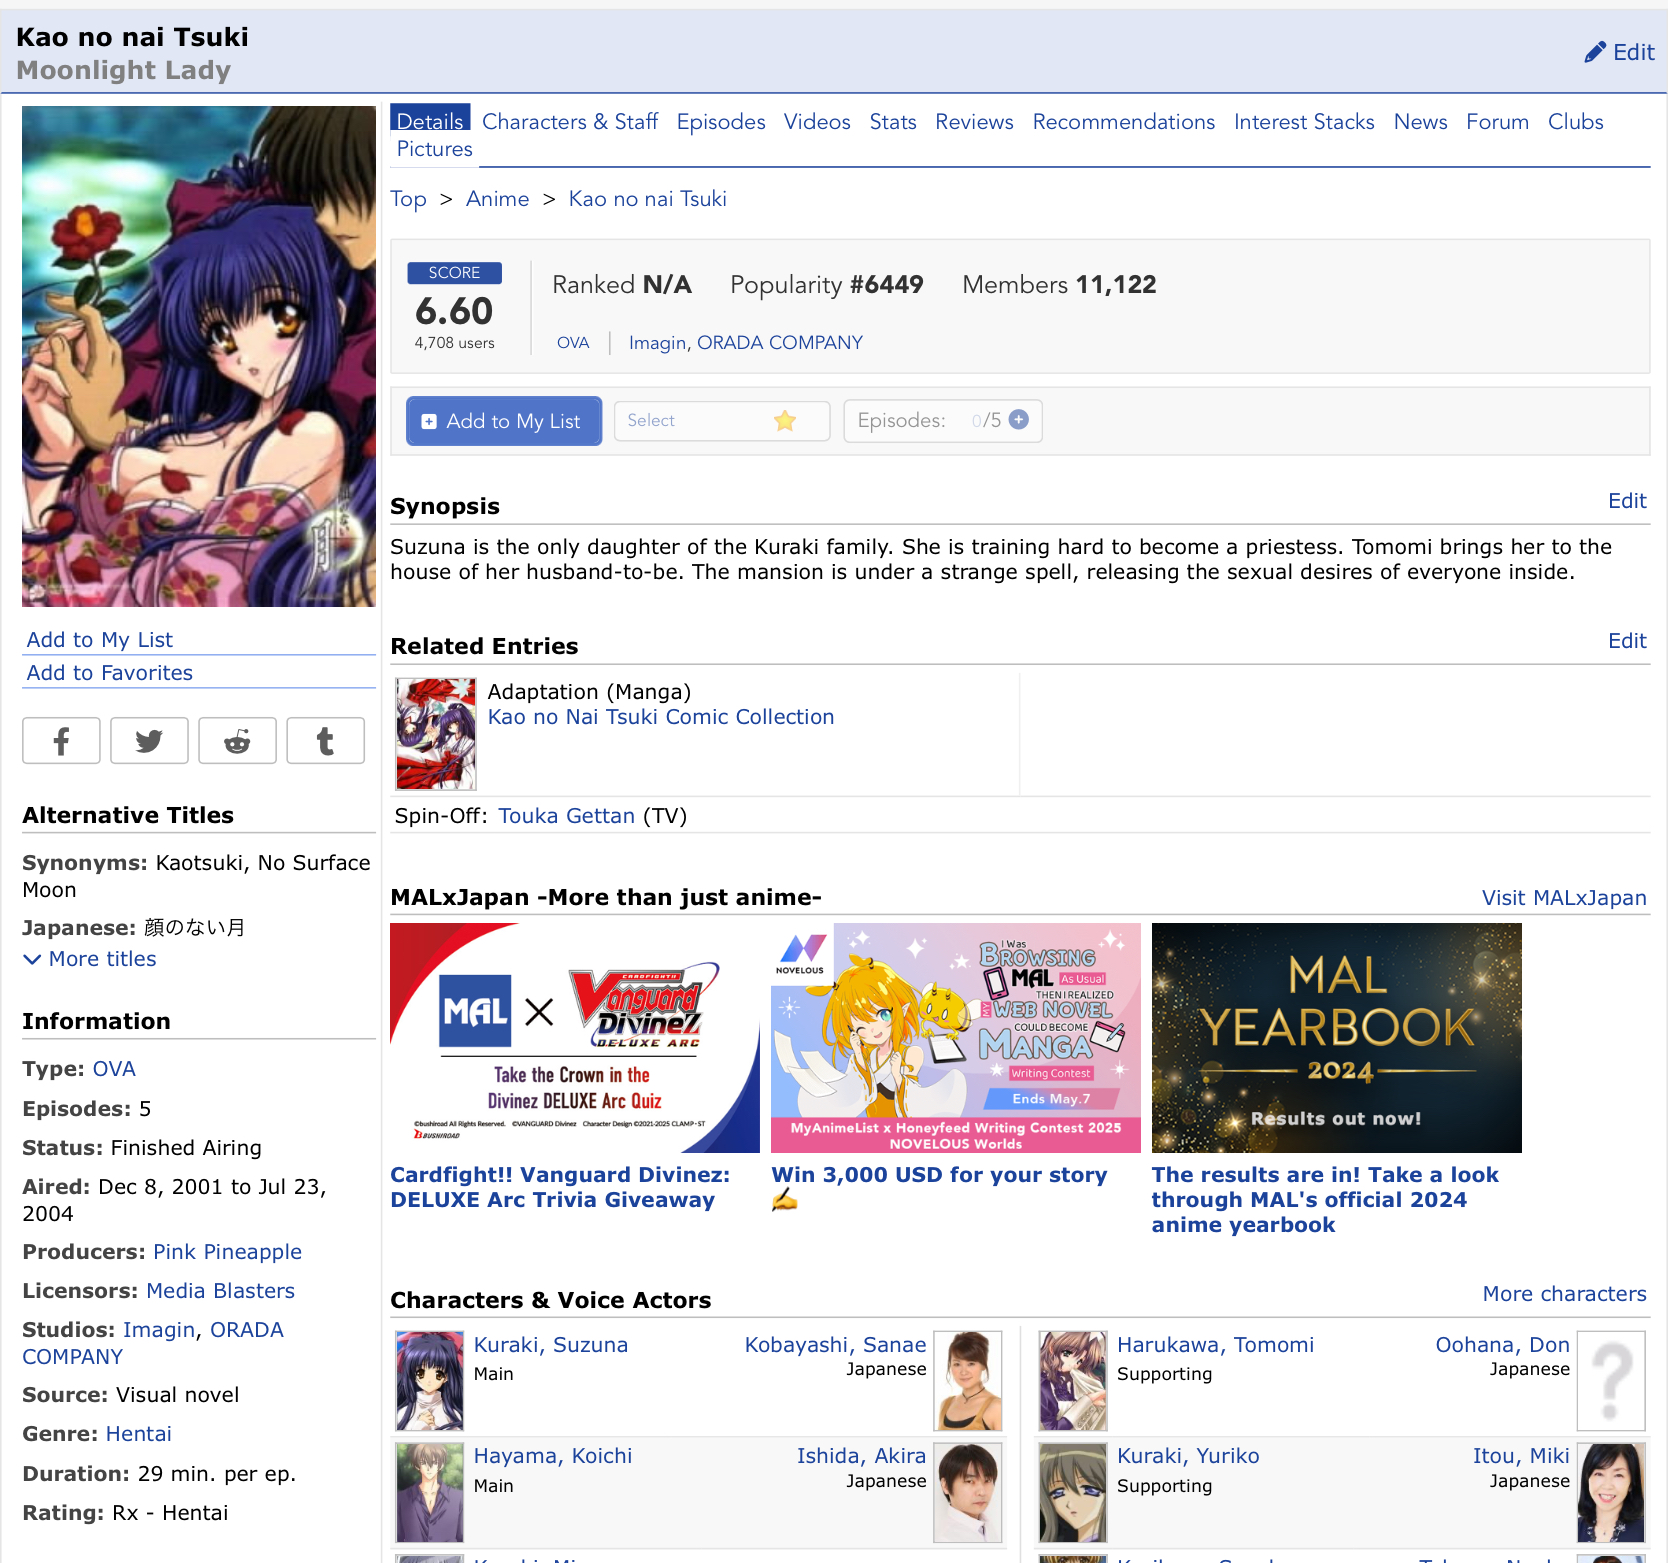Image resolution: width=1668 pixels, height=1563 pixels.
Task: Open the Hentai genre link
Action: click(138, 1434)
